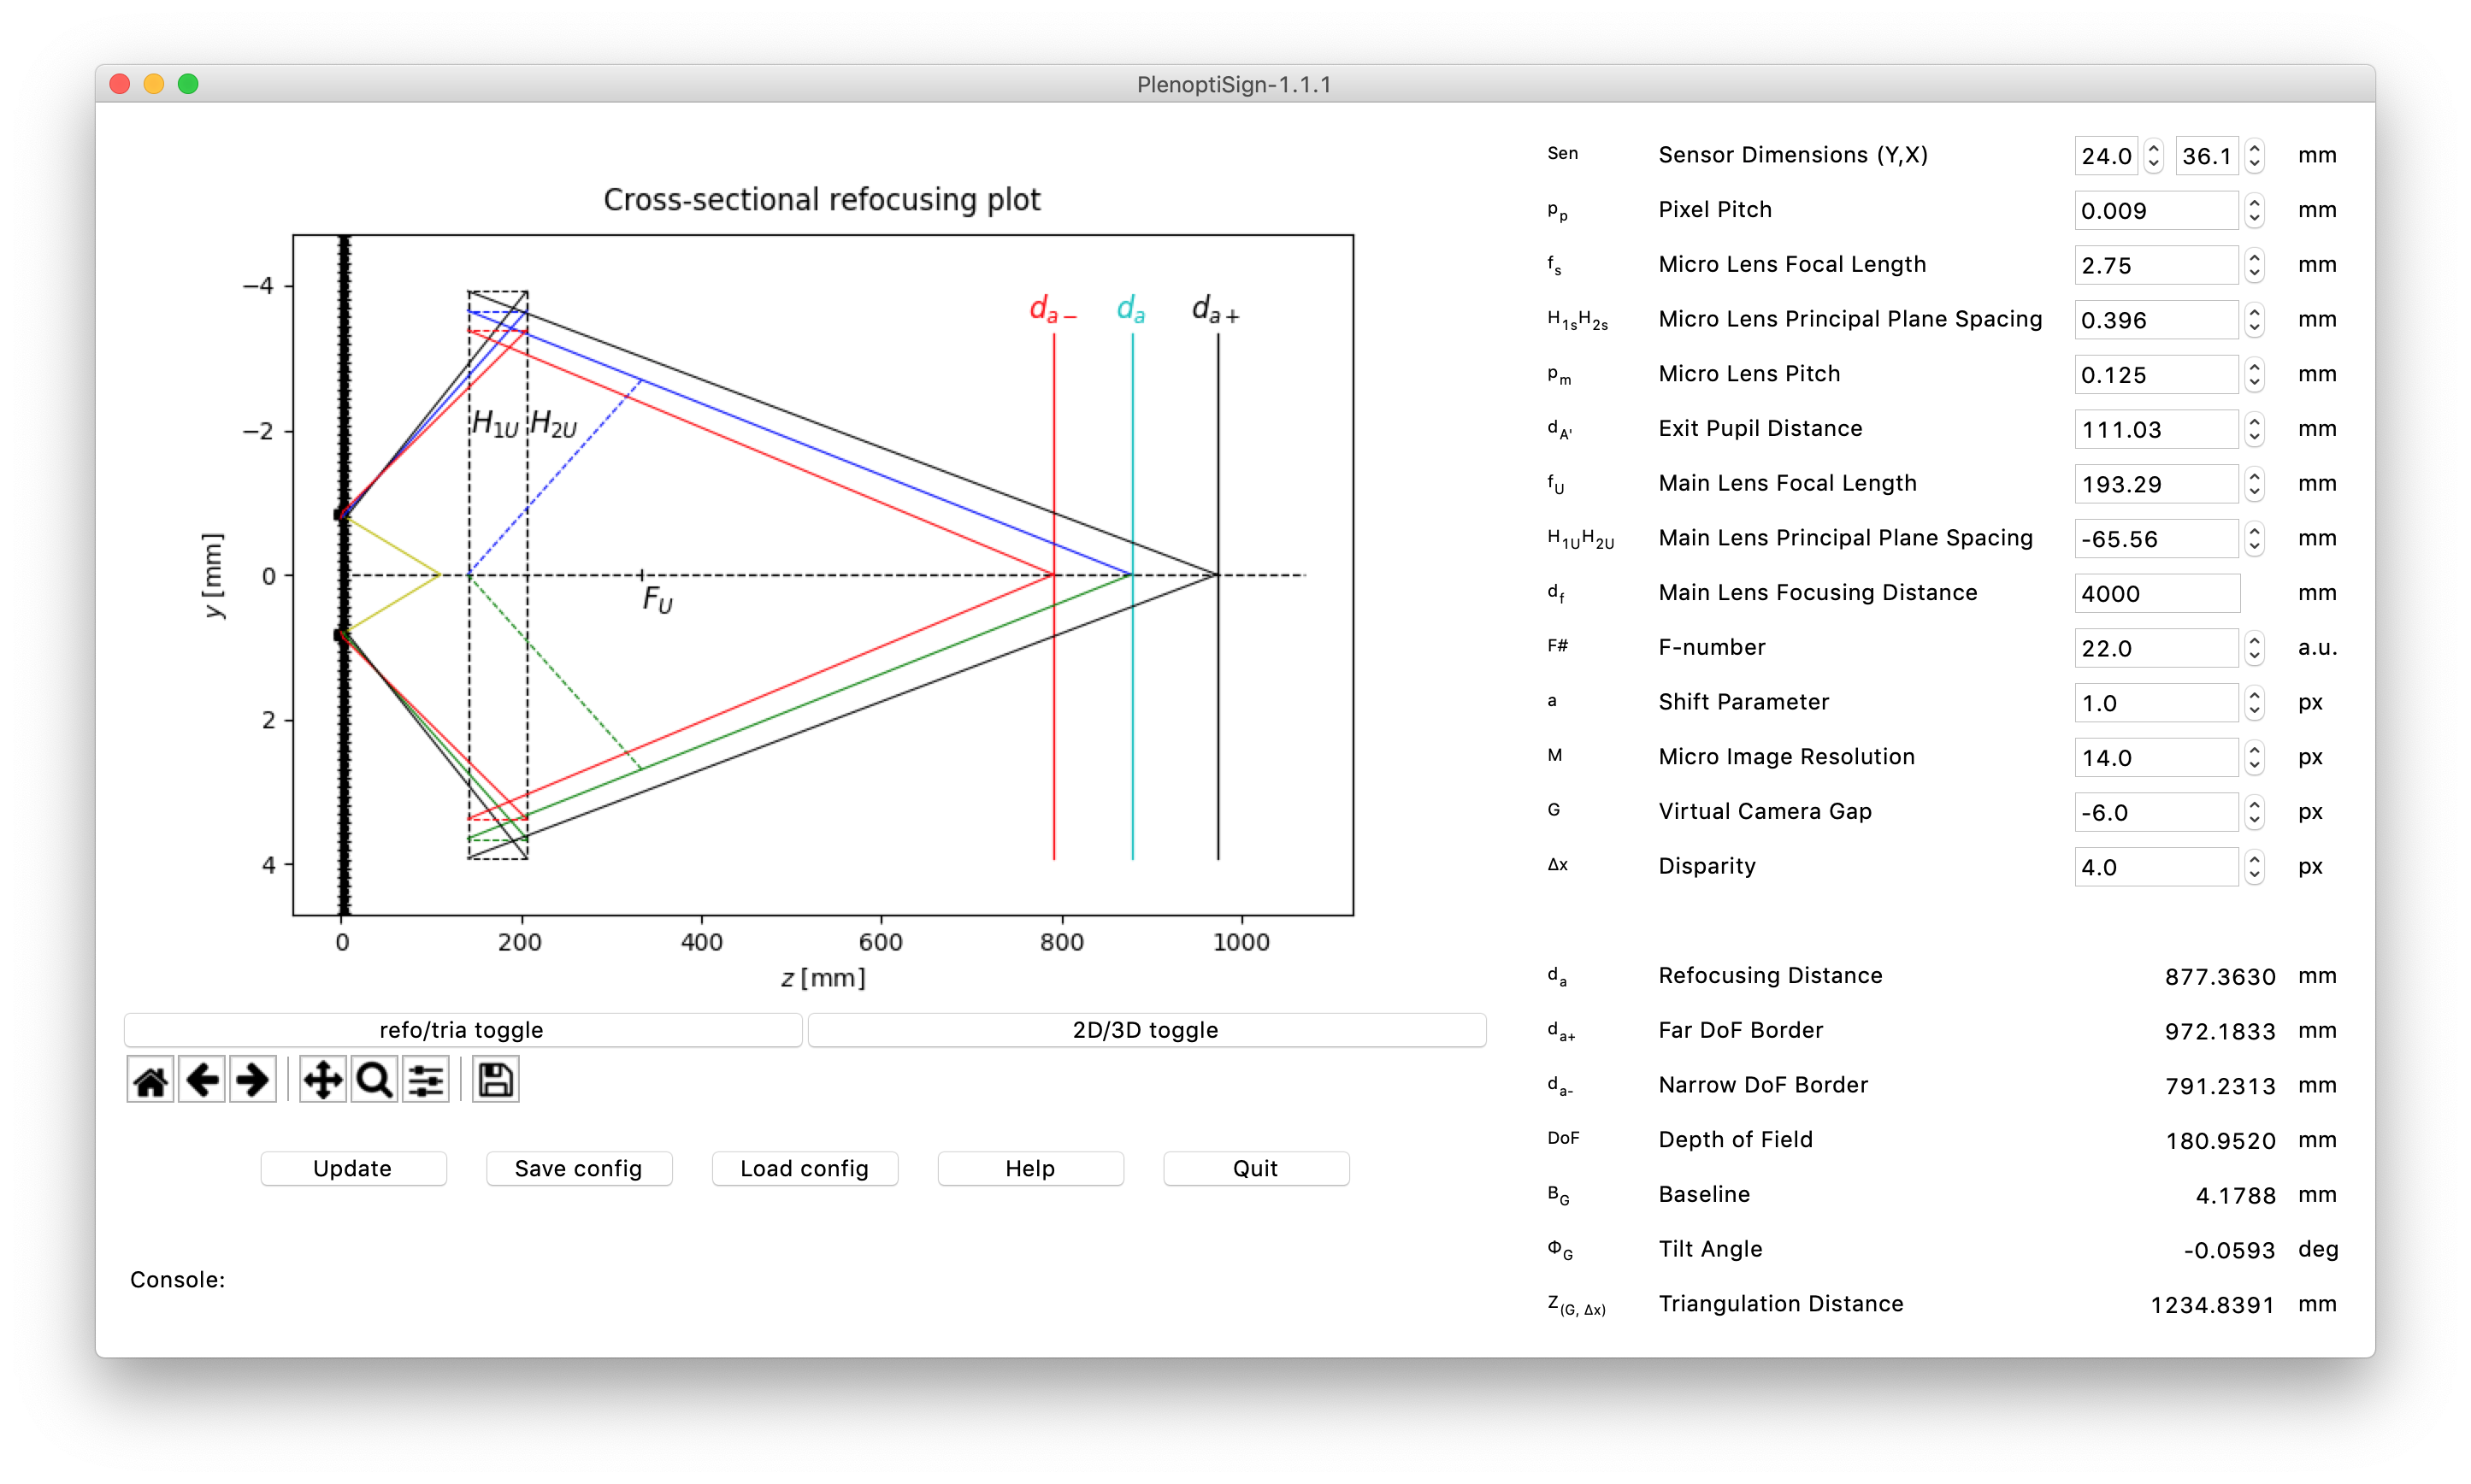The width and height of the screenshot is (2471, 1484).
Task: Select the Zoom magnifier tool
Action: 375,1080
